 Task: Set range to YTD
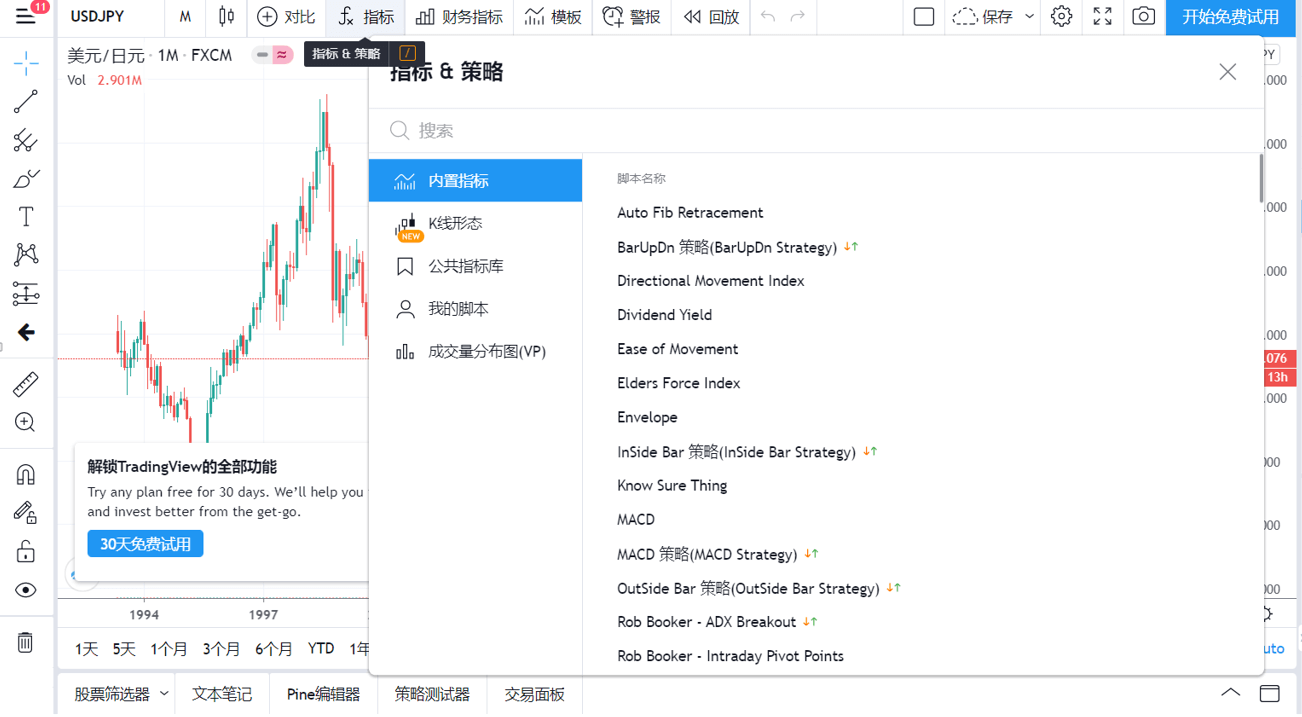321,649
